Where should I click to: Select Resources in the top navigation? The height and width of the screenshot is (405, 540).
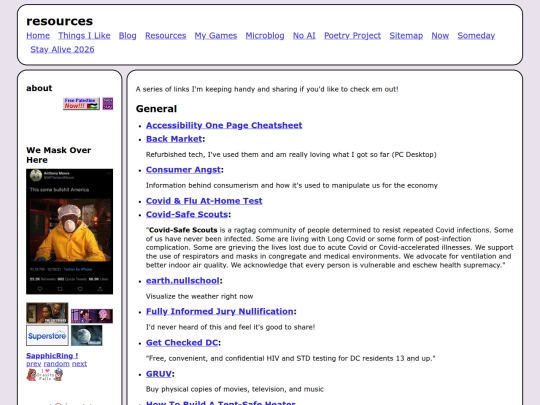[165, 35]
